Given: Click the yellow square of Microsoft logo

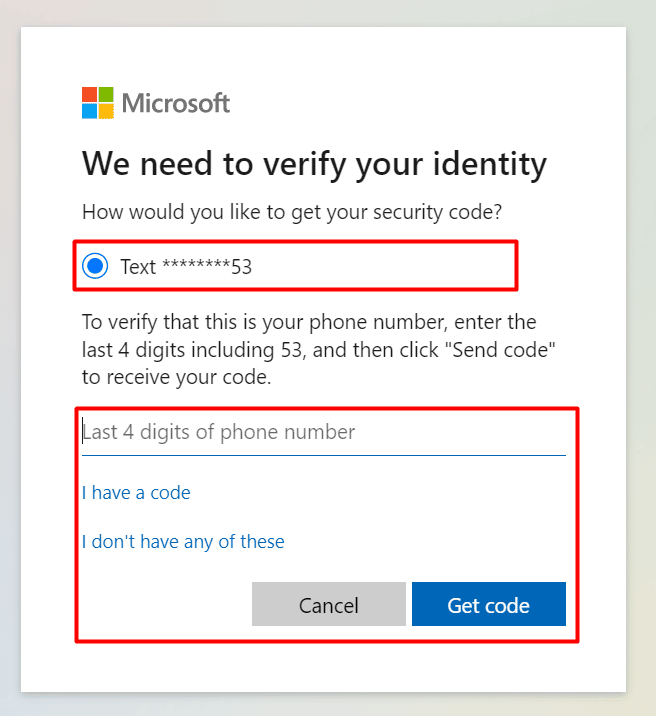Looking at the screenshot, I should (106, 111).
